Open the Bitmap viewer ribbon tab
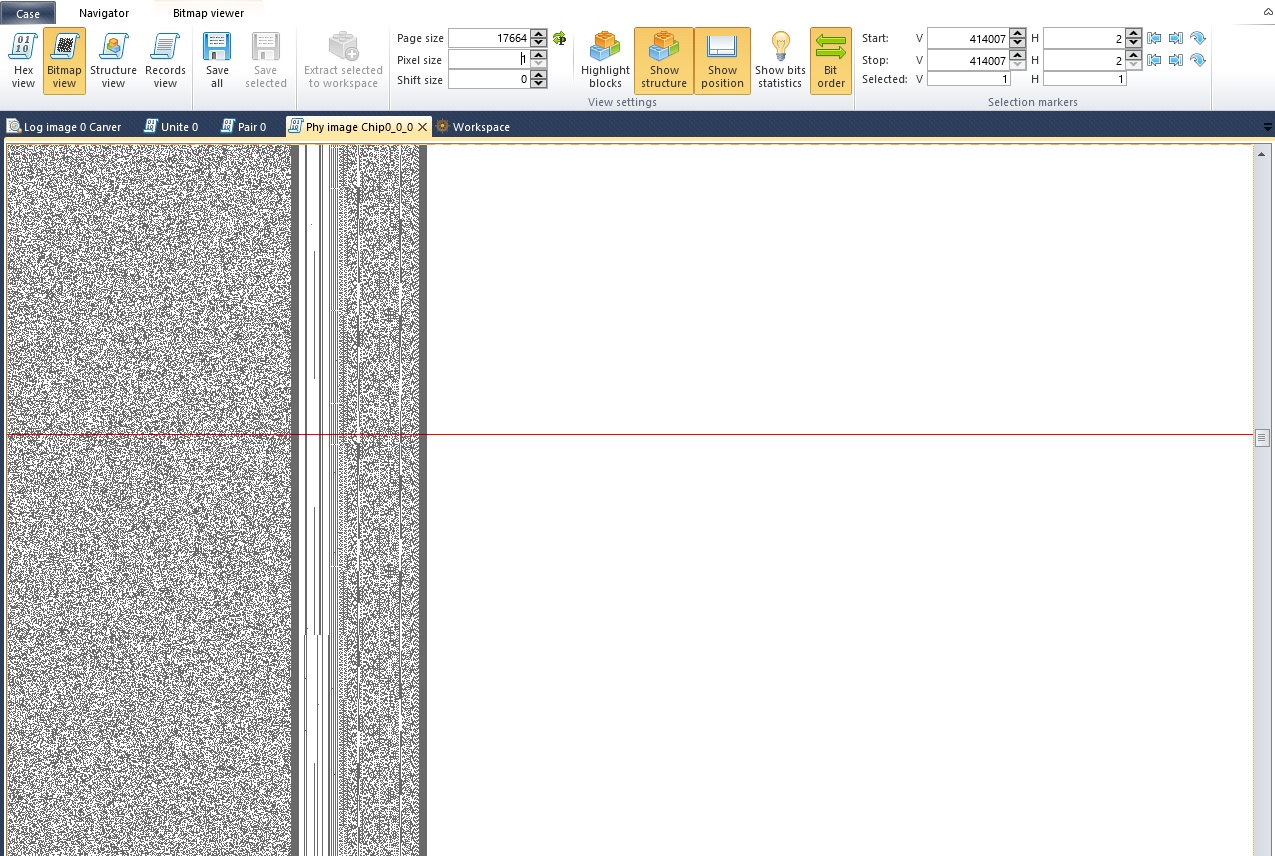The height and width of the screenshot is (856, 1275). 208,14
